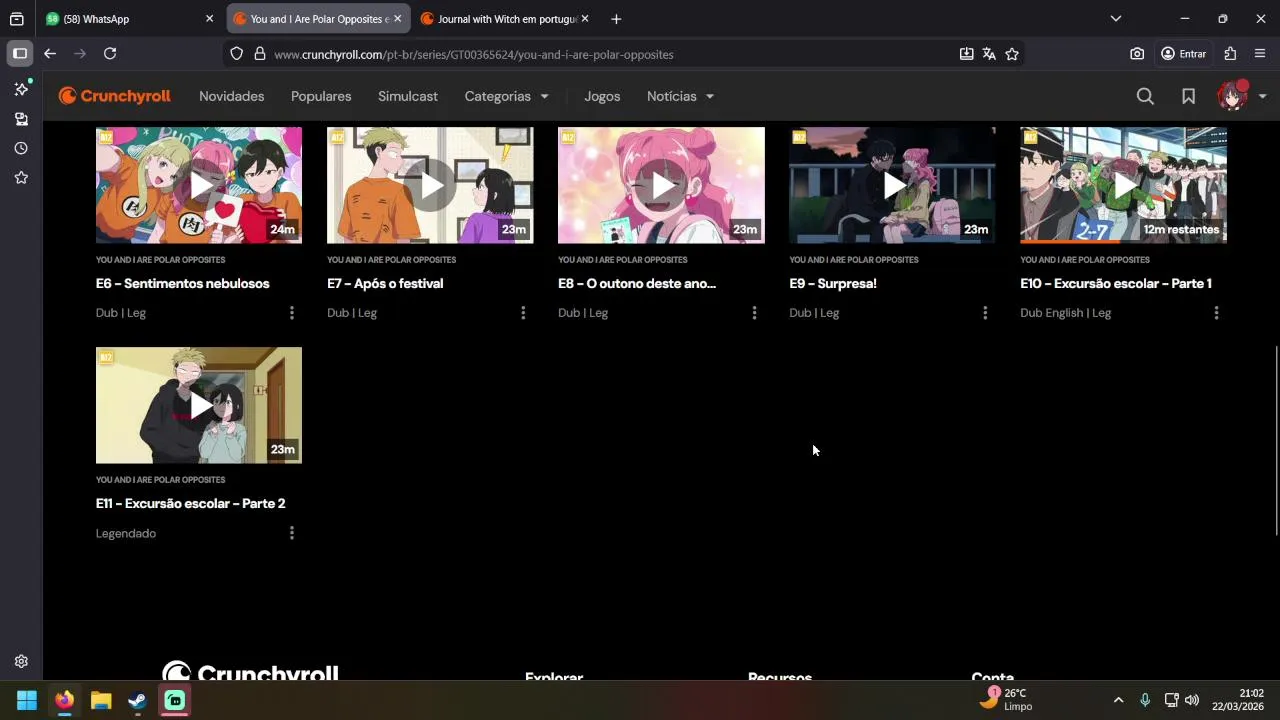Open E11 – Excursão escolar – Parte 2 title link

pyautogui.click(x=191, y=503)
